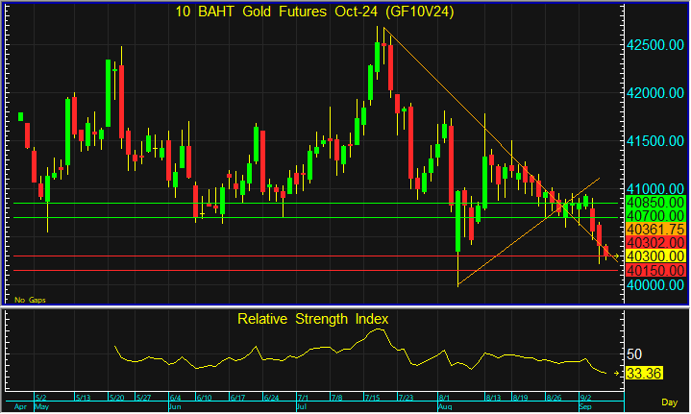Click the Sep month label
Viewport: 691px width, 414px height.
[x=586, y=407]
